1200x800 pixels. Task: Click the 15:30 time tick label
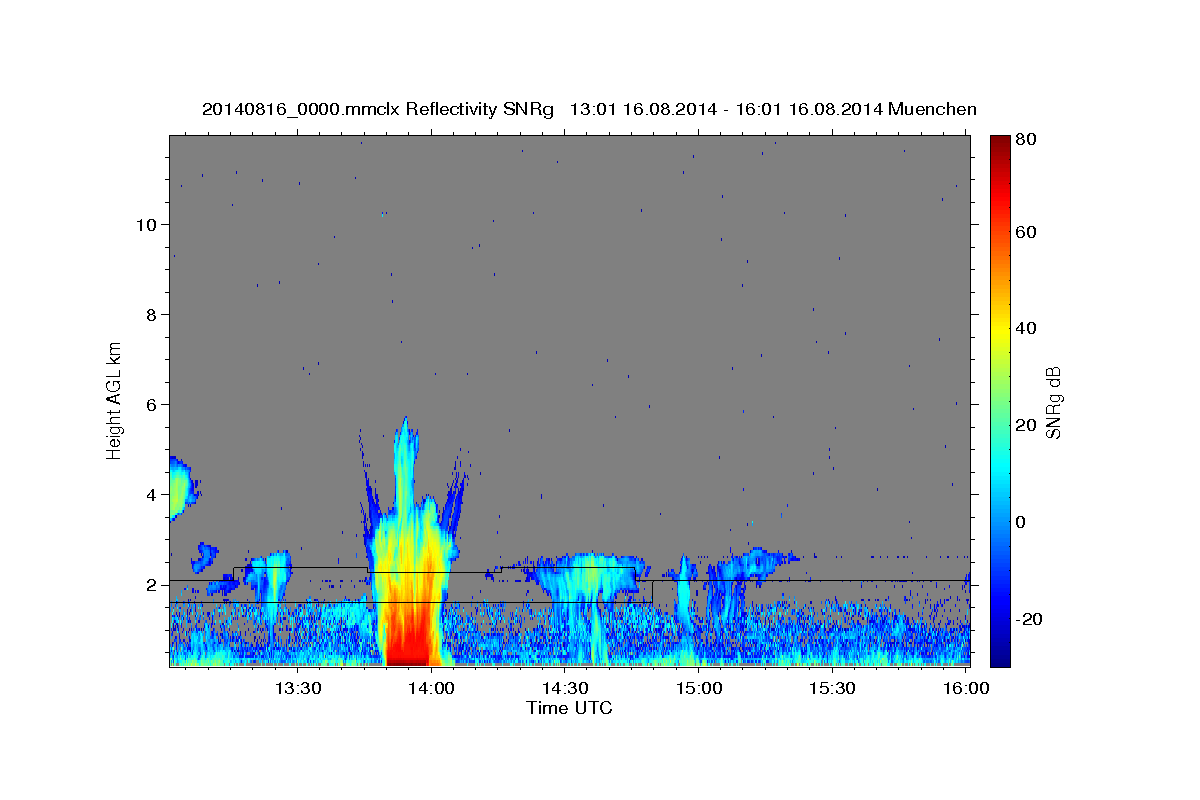(832, 689)
